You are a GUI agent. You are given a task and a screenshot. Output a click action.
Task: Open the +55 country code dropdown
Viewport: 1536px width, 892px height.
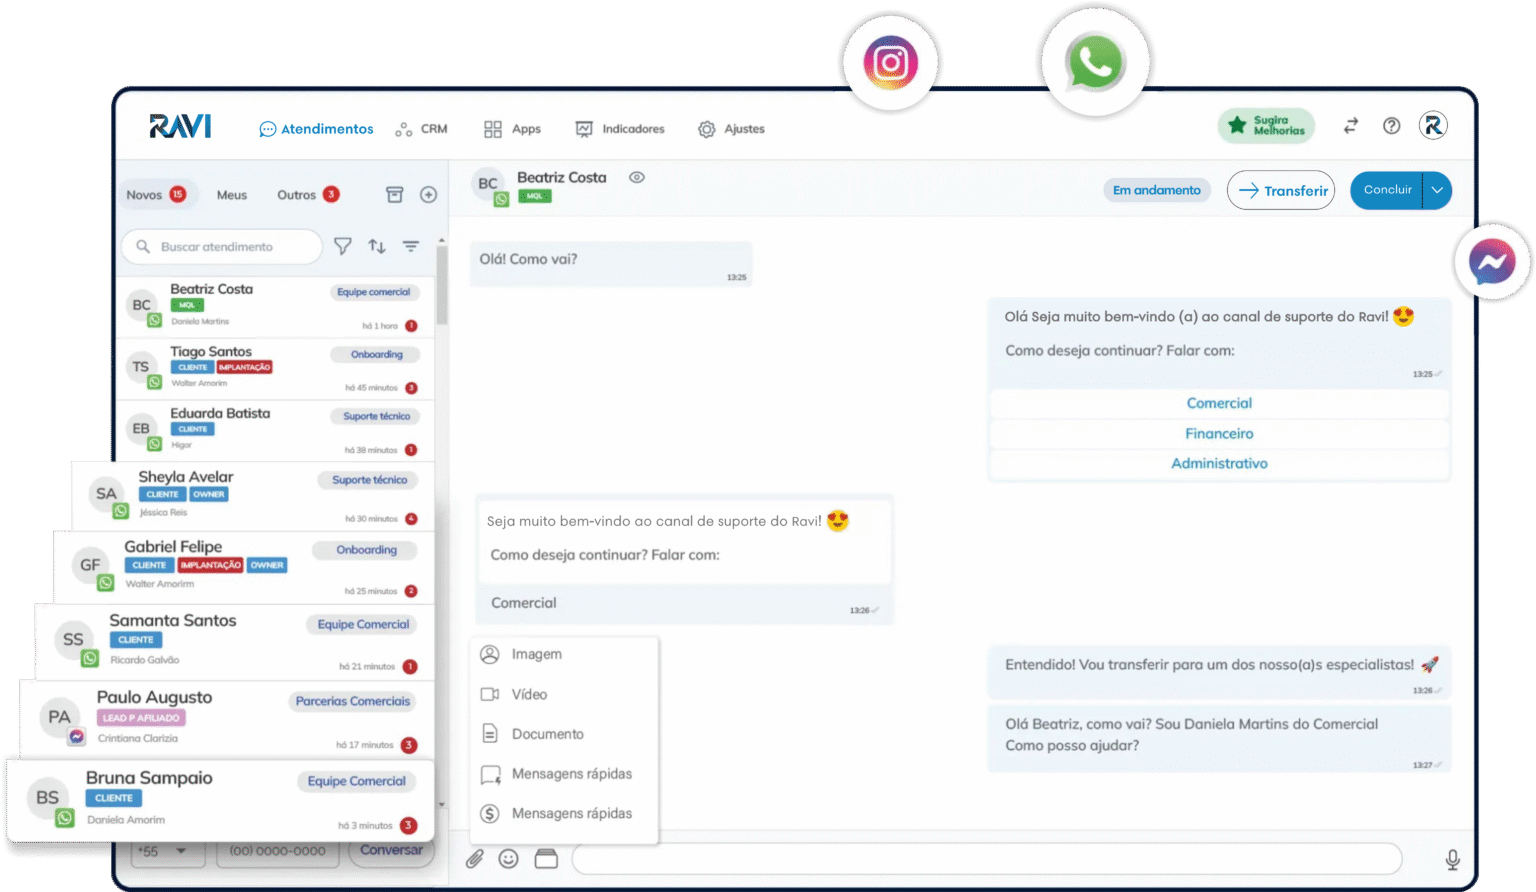[166, 852]
